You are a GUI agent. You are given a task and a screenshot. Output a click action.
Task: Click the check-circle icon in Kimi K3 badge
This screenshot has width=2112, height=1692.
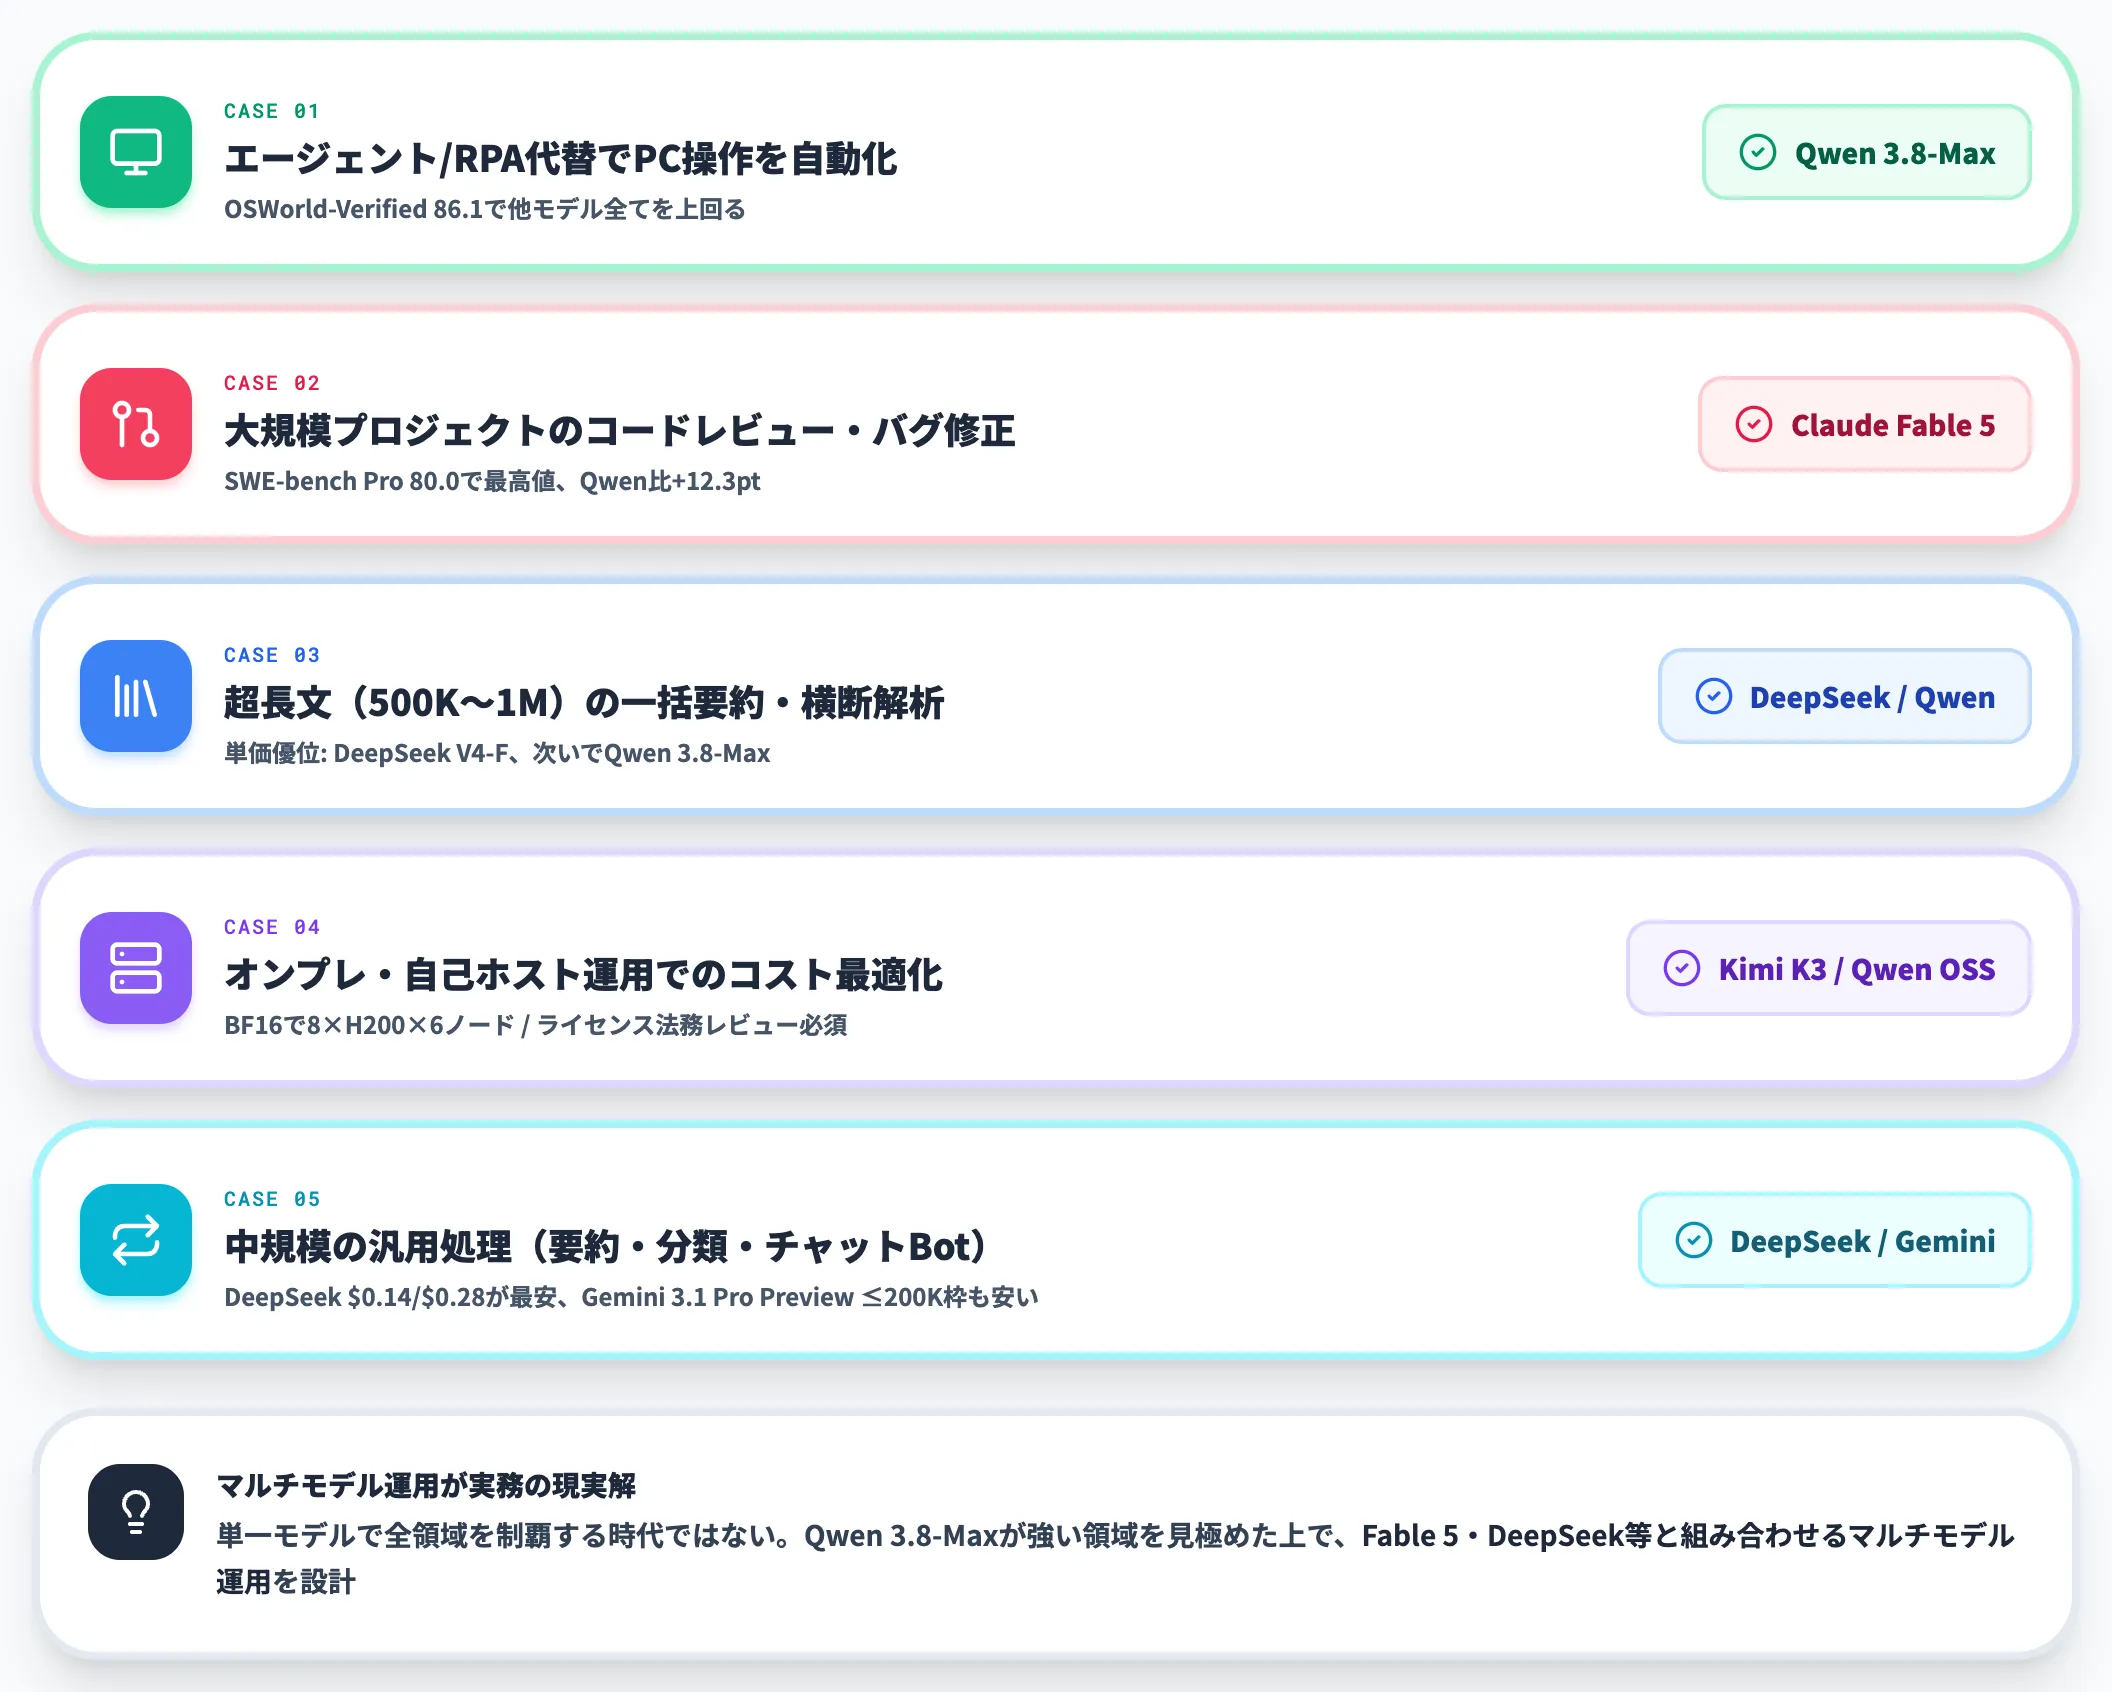[1681, 969]
